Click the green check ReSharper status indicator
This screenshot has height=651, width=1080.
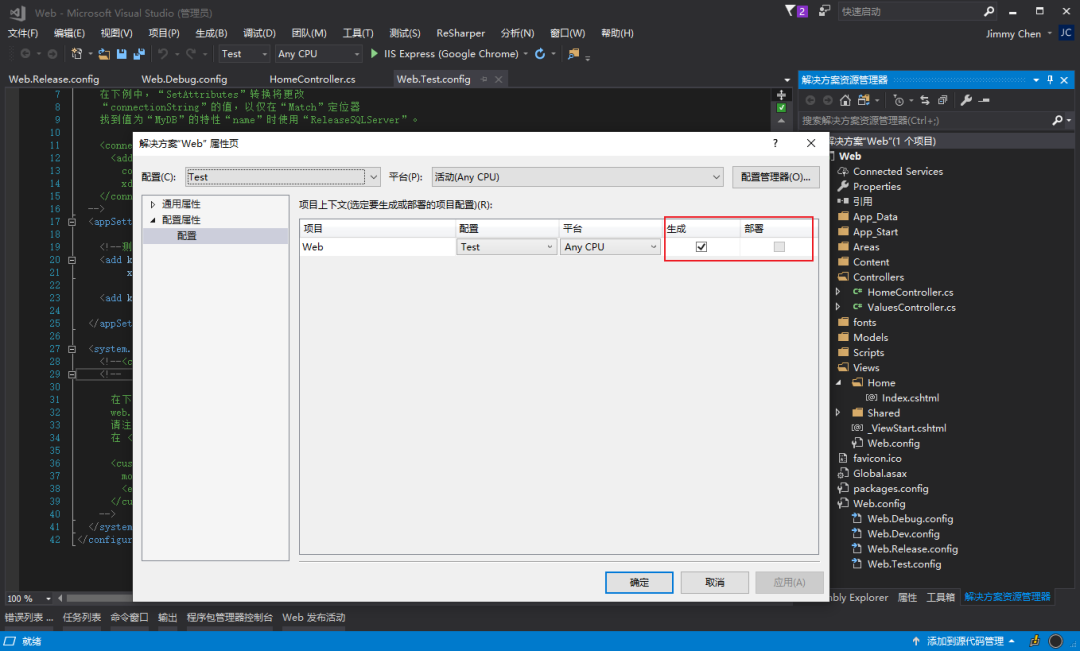pos(781,107)
